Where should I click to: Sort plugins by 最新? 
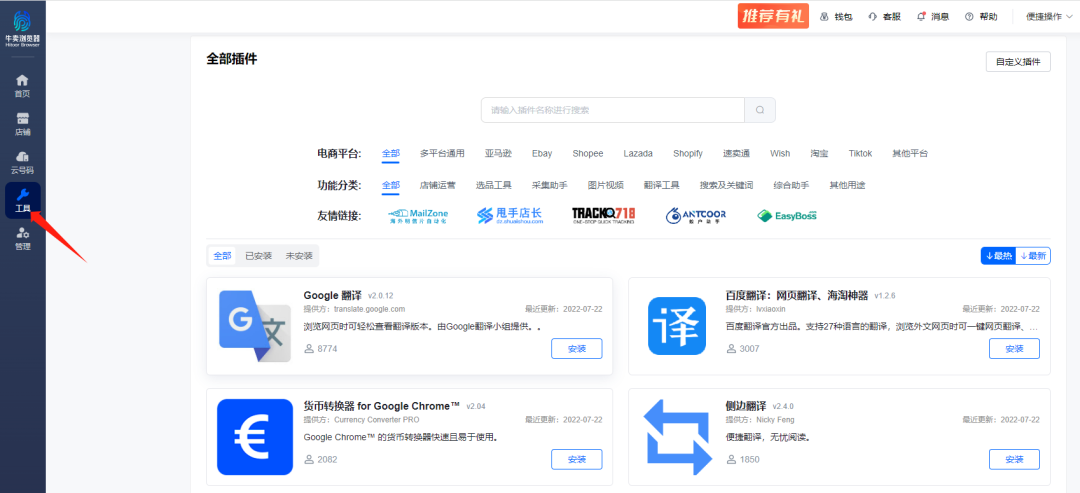[x=1033, y=256]
